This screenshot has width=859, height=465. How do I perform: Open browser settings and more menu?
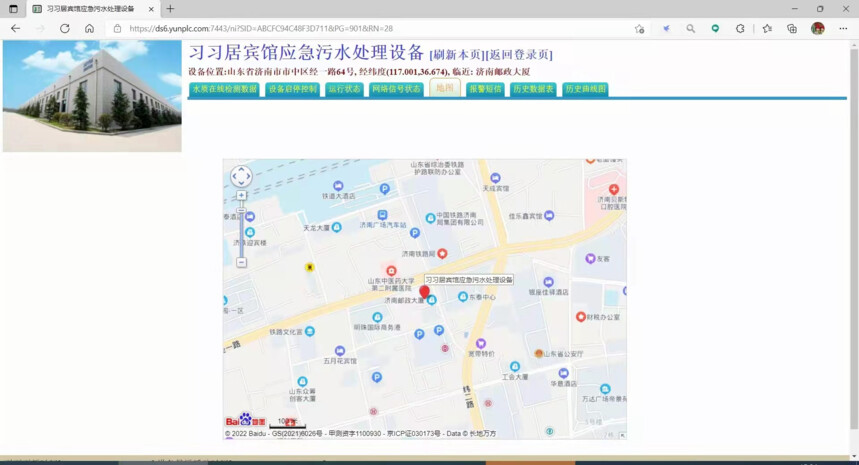[x=843, y=28]
